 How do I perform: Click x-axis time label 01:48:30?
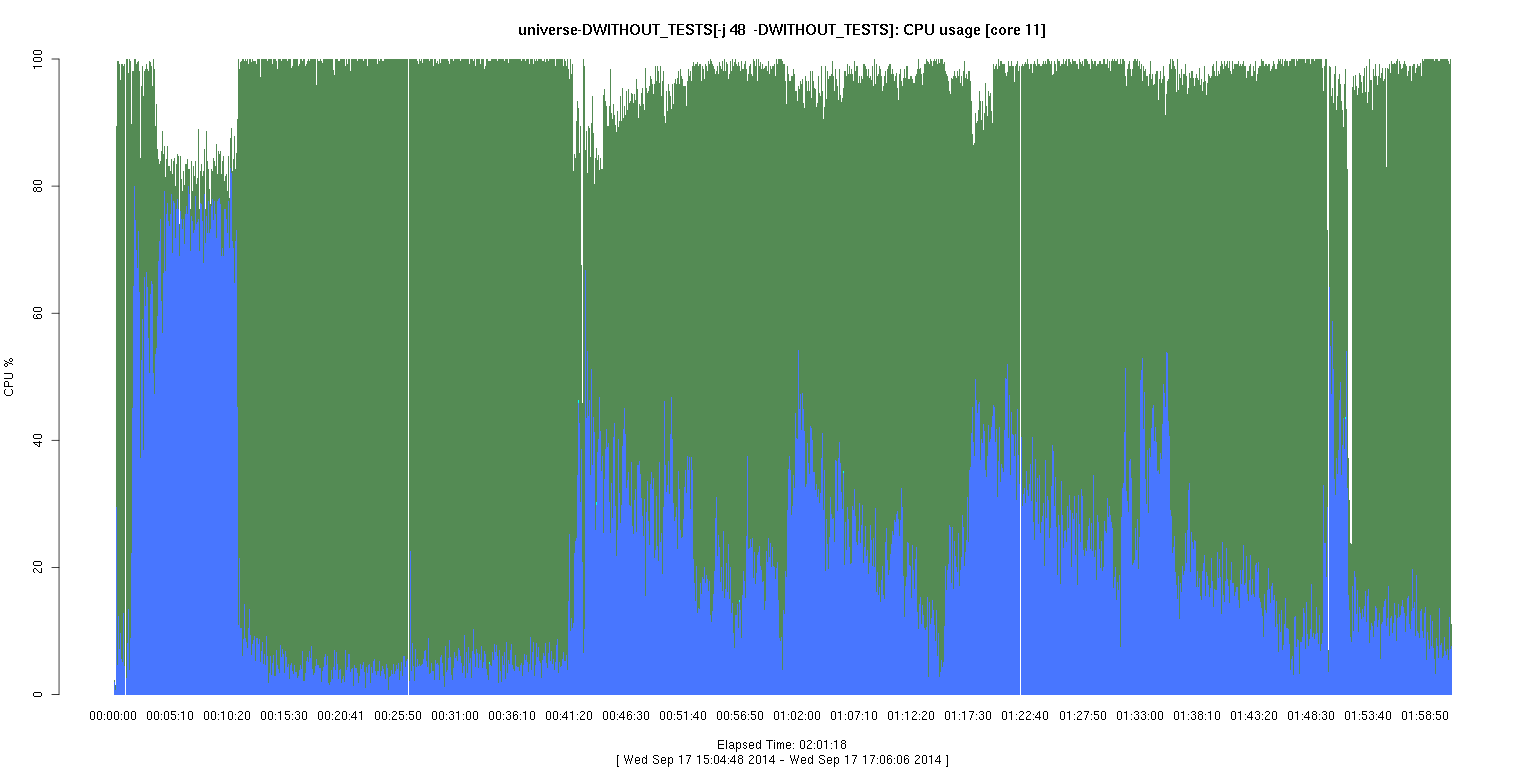point(1311,716)
